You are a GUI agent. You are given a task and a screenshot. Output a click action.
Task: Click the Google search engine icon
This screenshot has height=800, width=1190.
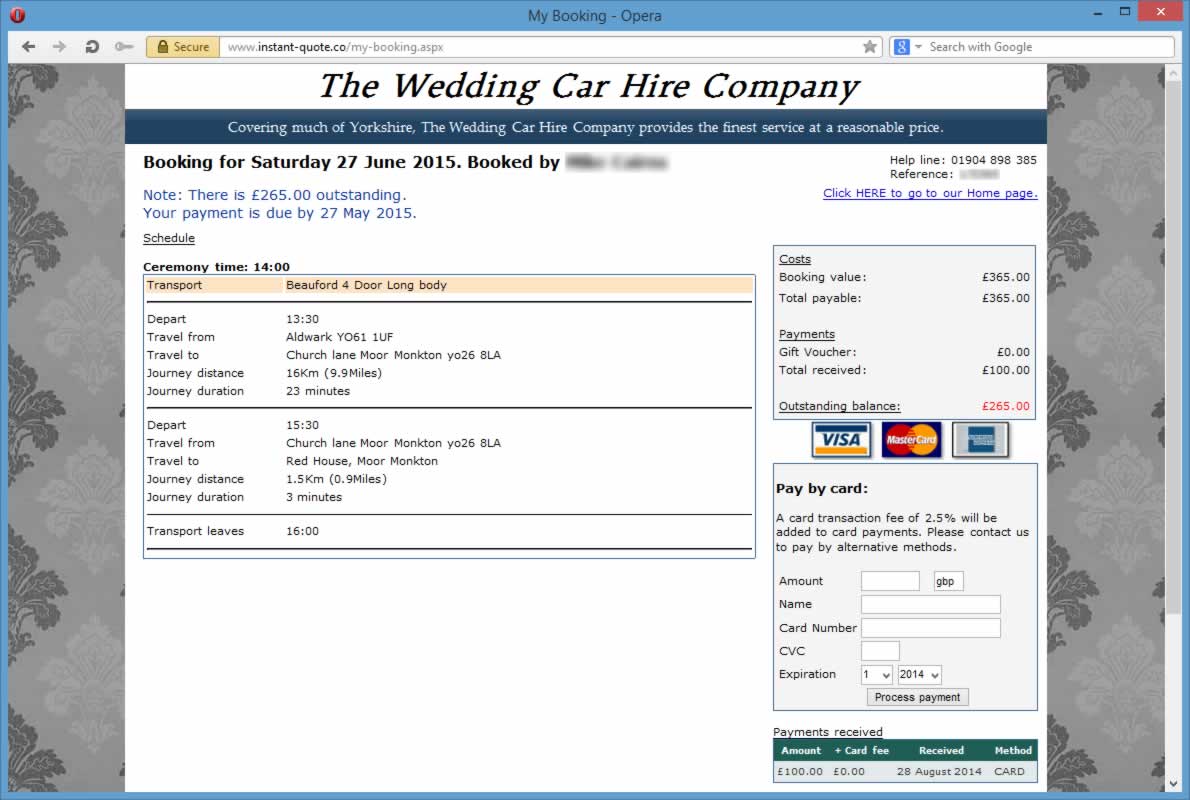coord(902,47)
